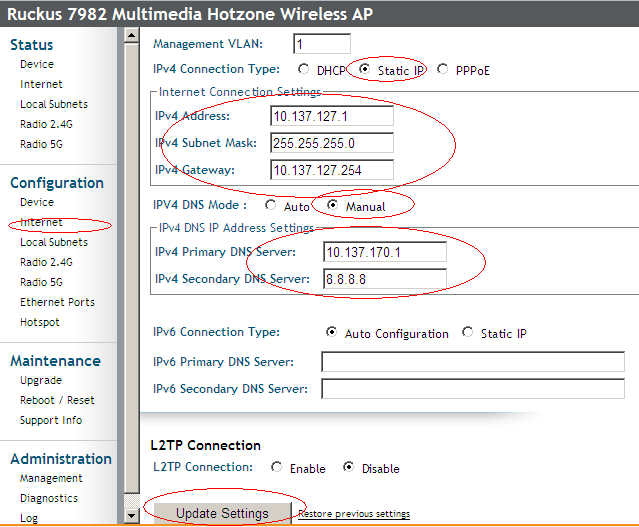Select Static IP for IPv4 connection type
Viewport: 639px width, 527px height.
click(x=364, y=68)
